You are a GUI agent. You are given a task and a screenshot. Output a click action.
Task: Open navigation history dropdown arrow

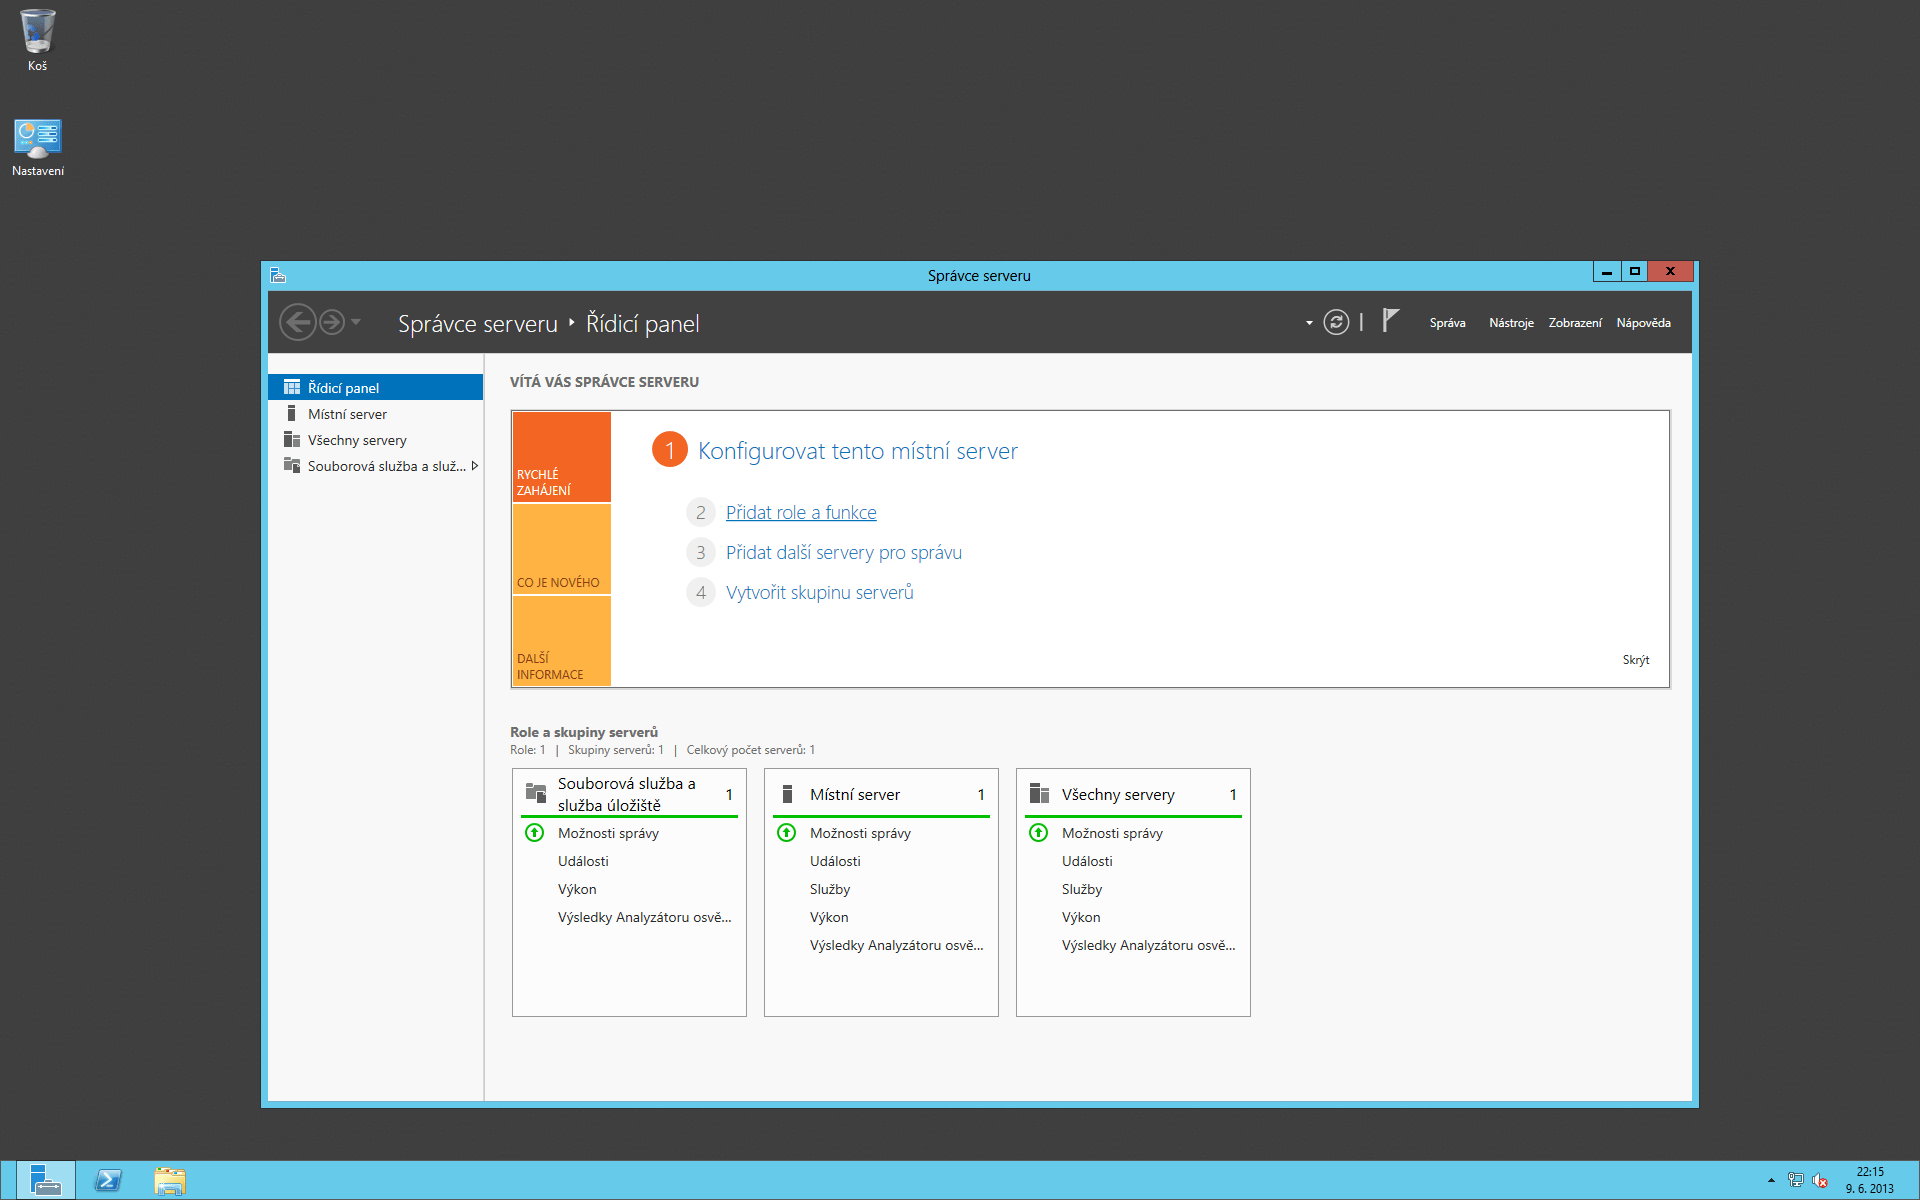pos(356,322)
